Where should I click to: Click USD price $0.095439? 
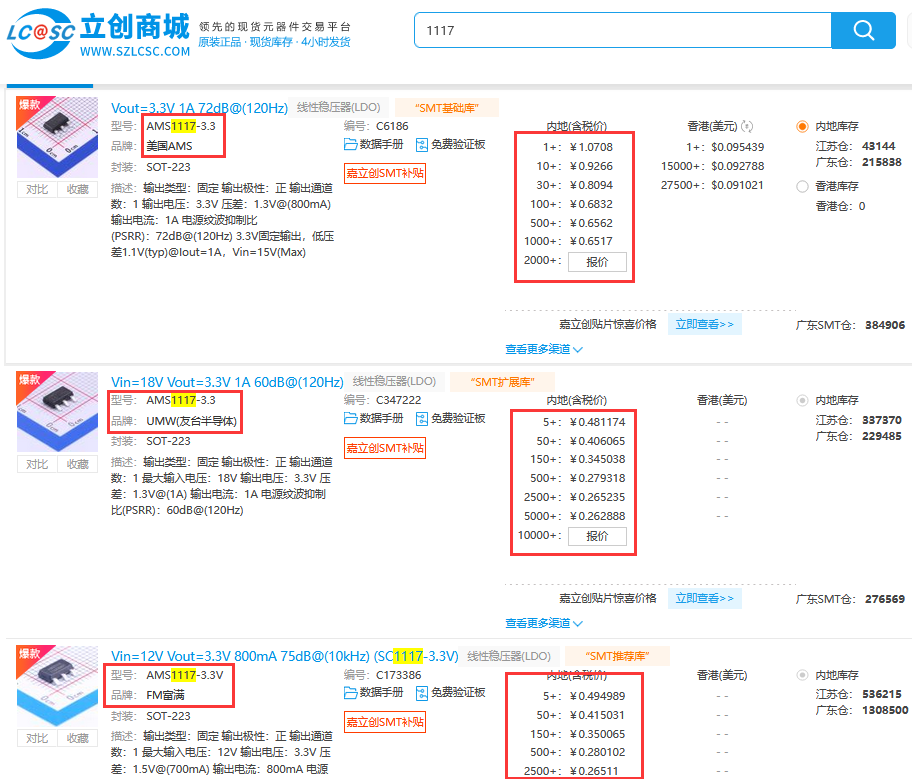pos(738,147)
